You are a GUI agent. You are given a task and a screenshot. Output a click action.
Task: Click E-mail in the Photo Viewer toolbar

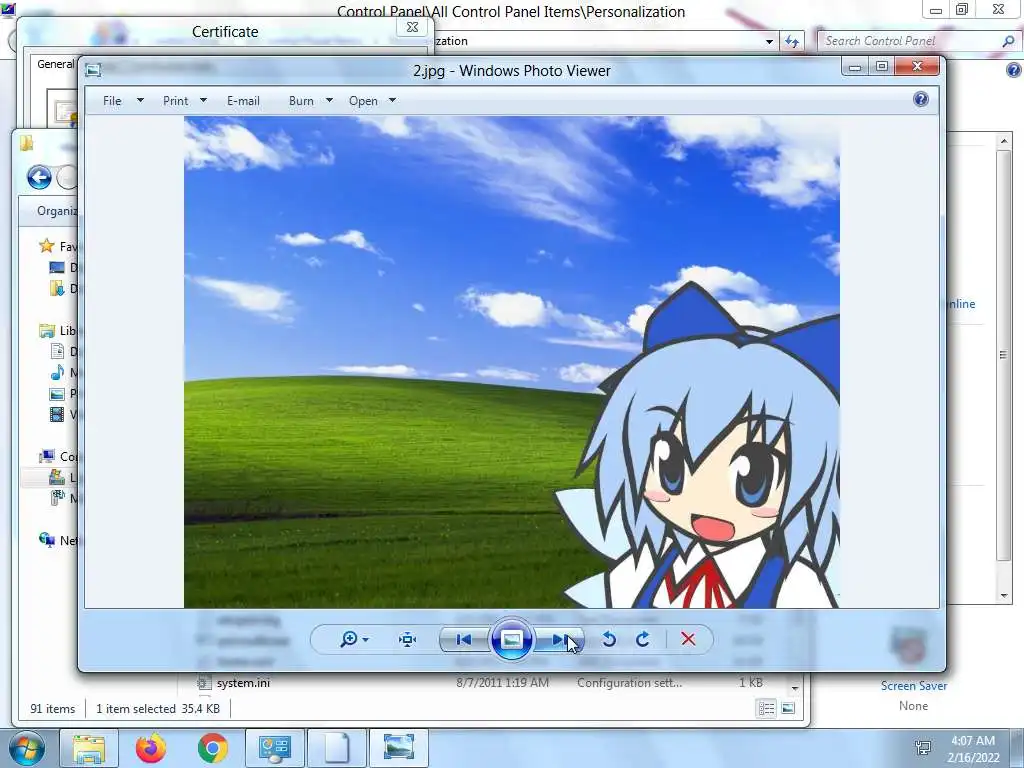pos(243,101)
